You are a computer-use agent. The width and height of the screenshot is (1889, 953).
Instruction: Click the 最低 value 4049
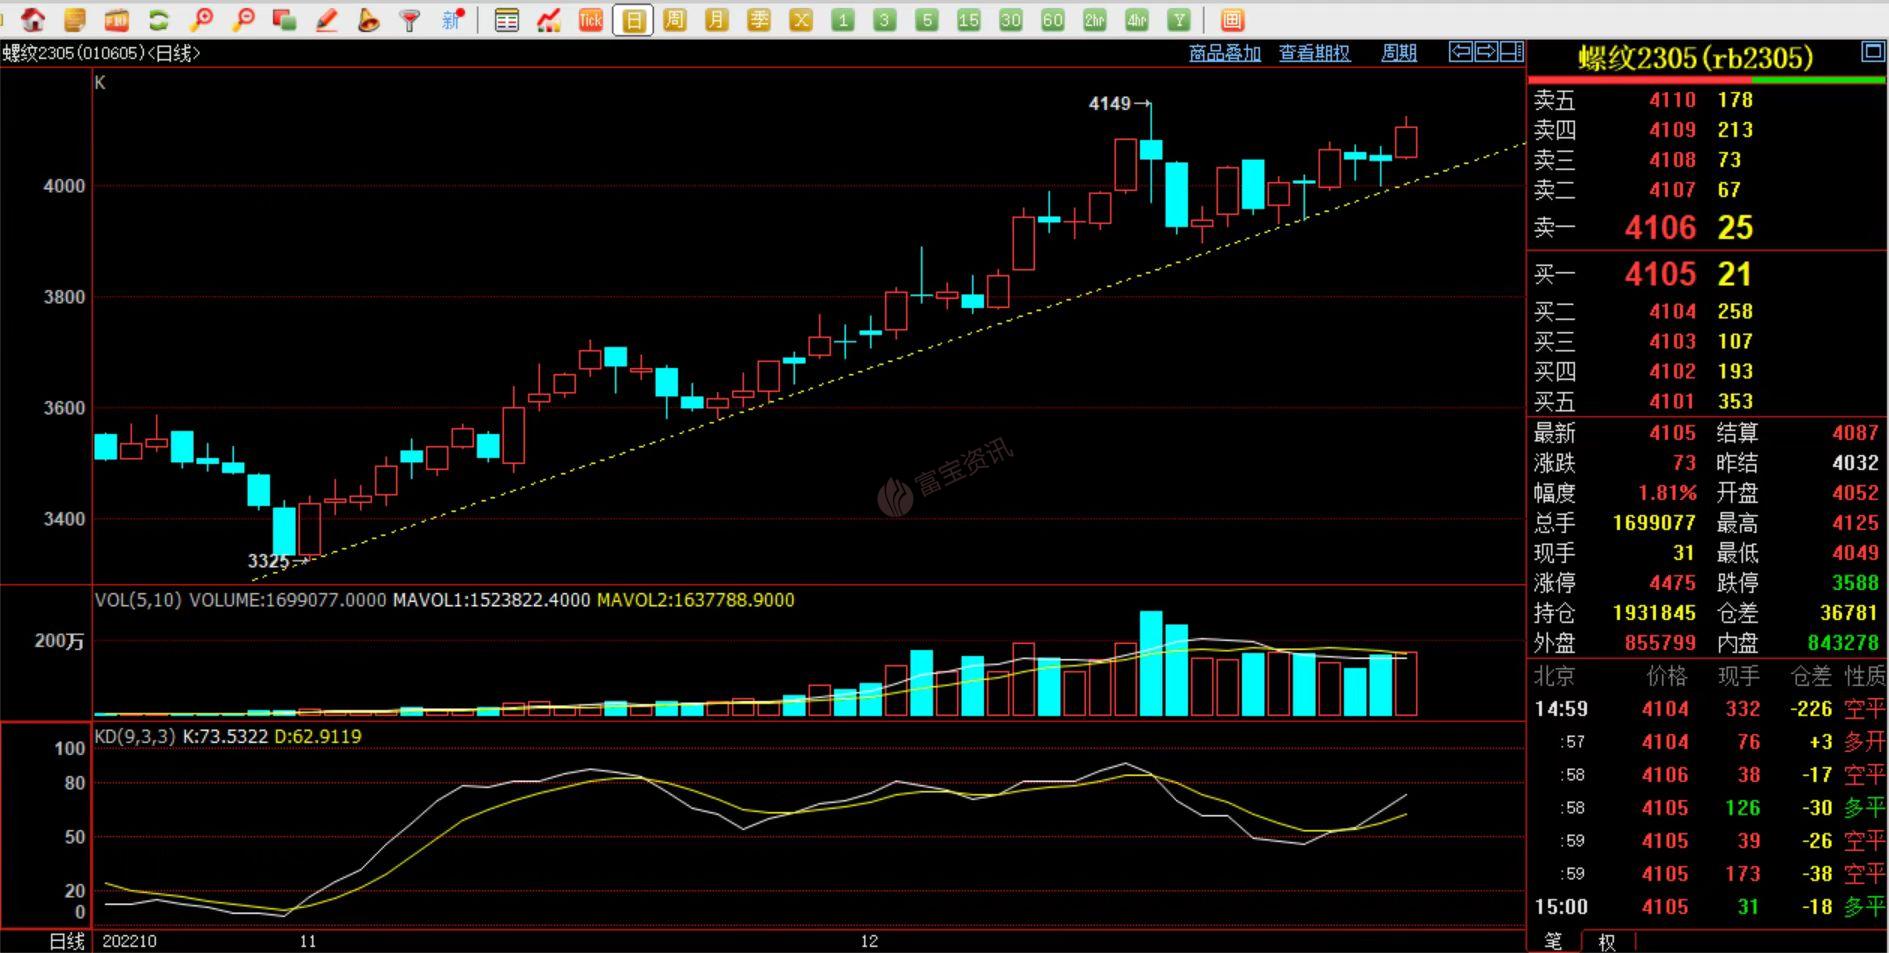[x=1855, y=553]
